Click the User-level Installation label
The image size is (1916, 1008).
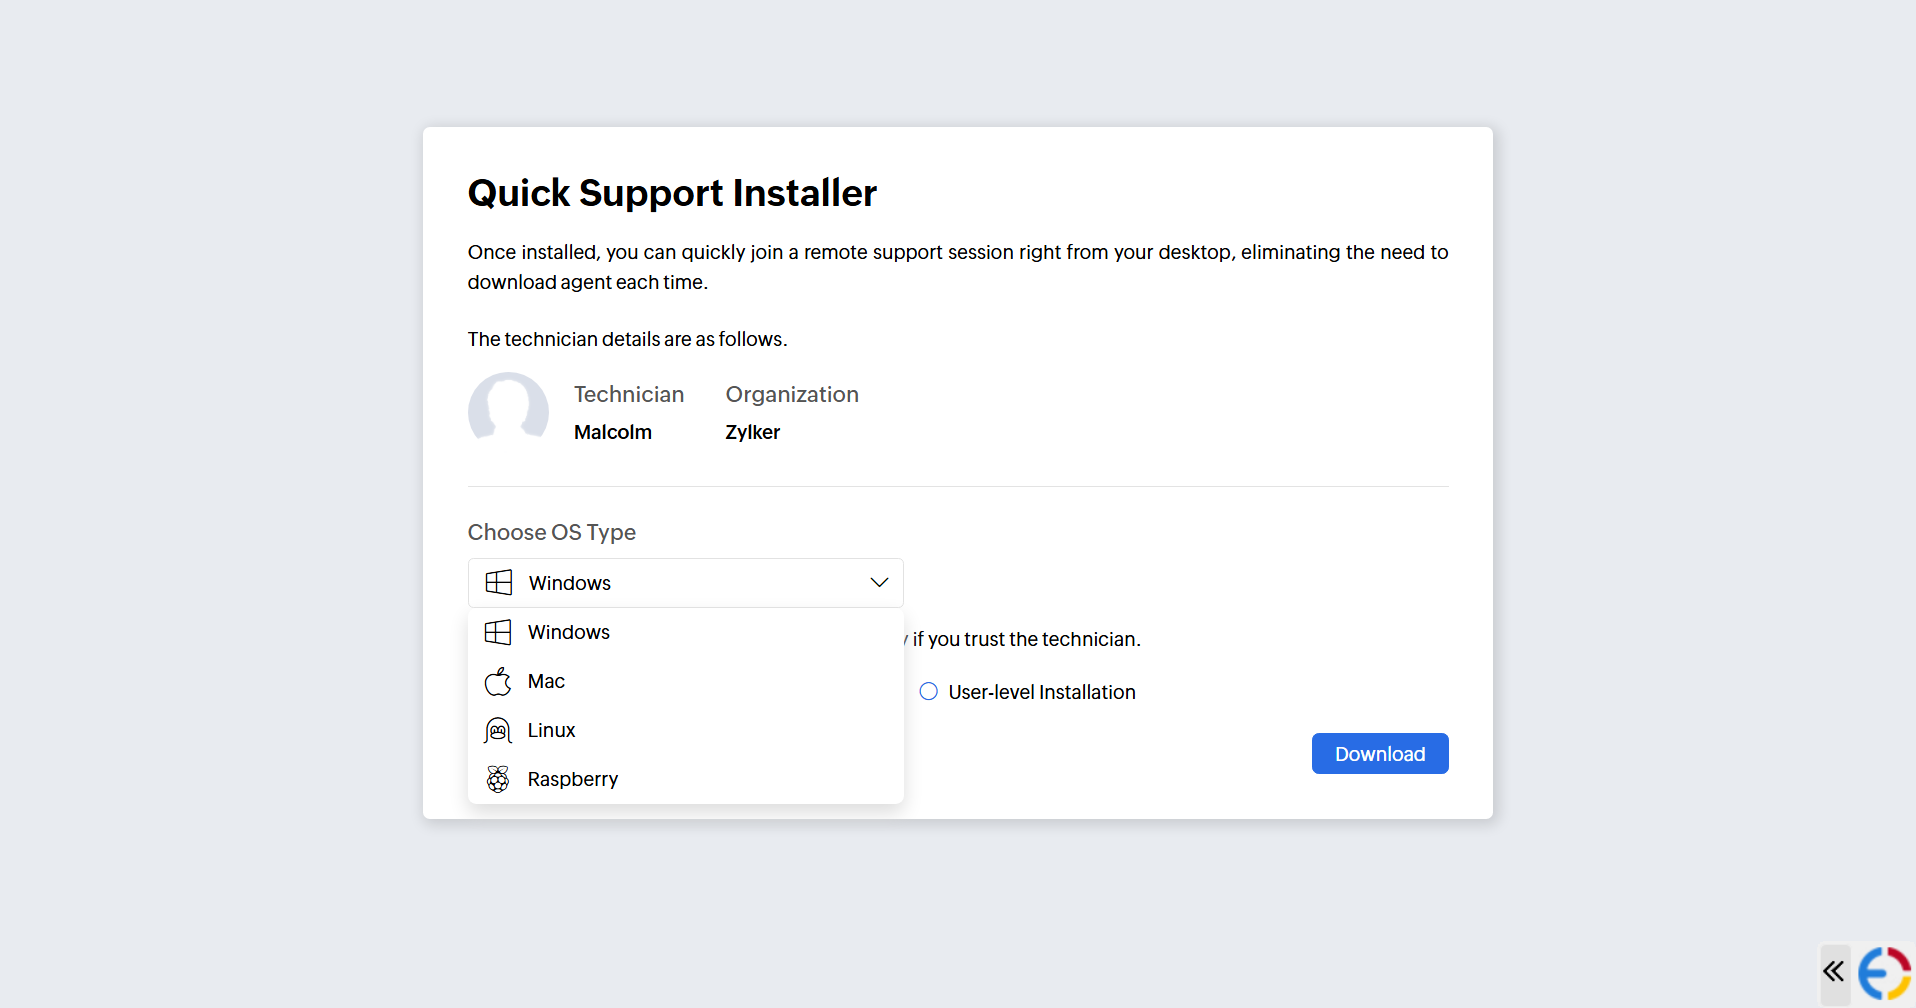pos(1041,692)
